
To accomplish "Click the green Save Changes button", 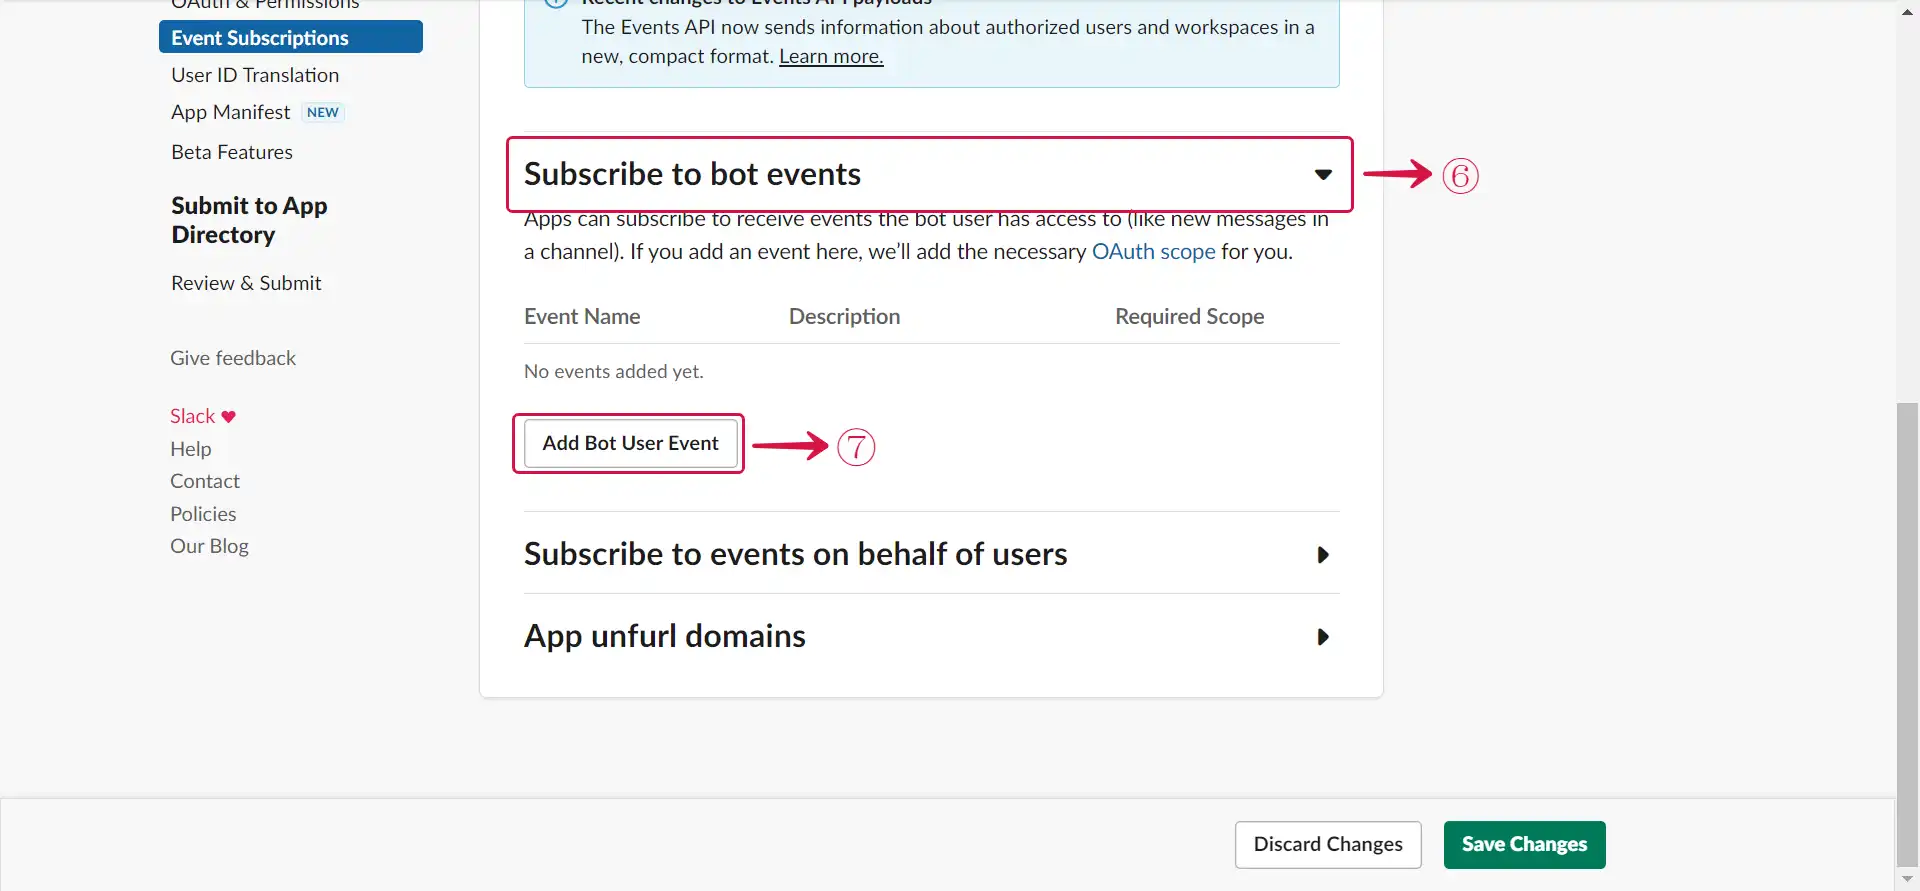I will [1524, 845].
